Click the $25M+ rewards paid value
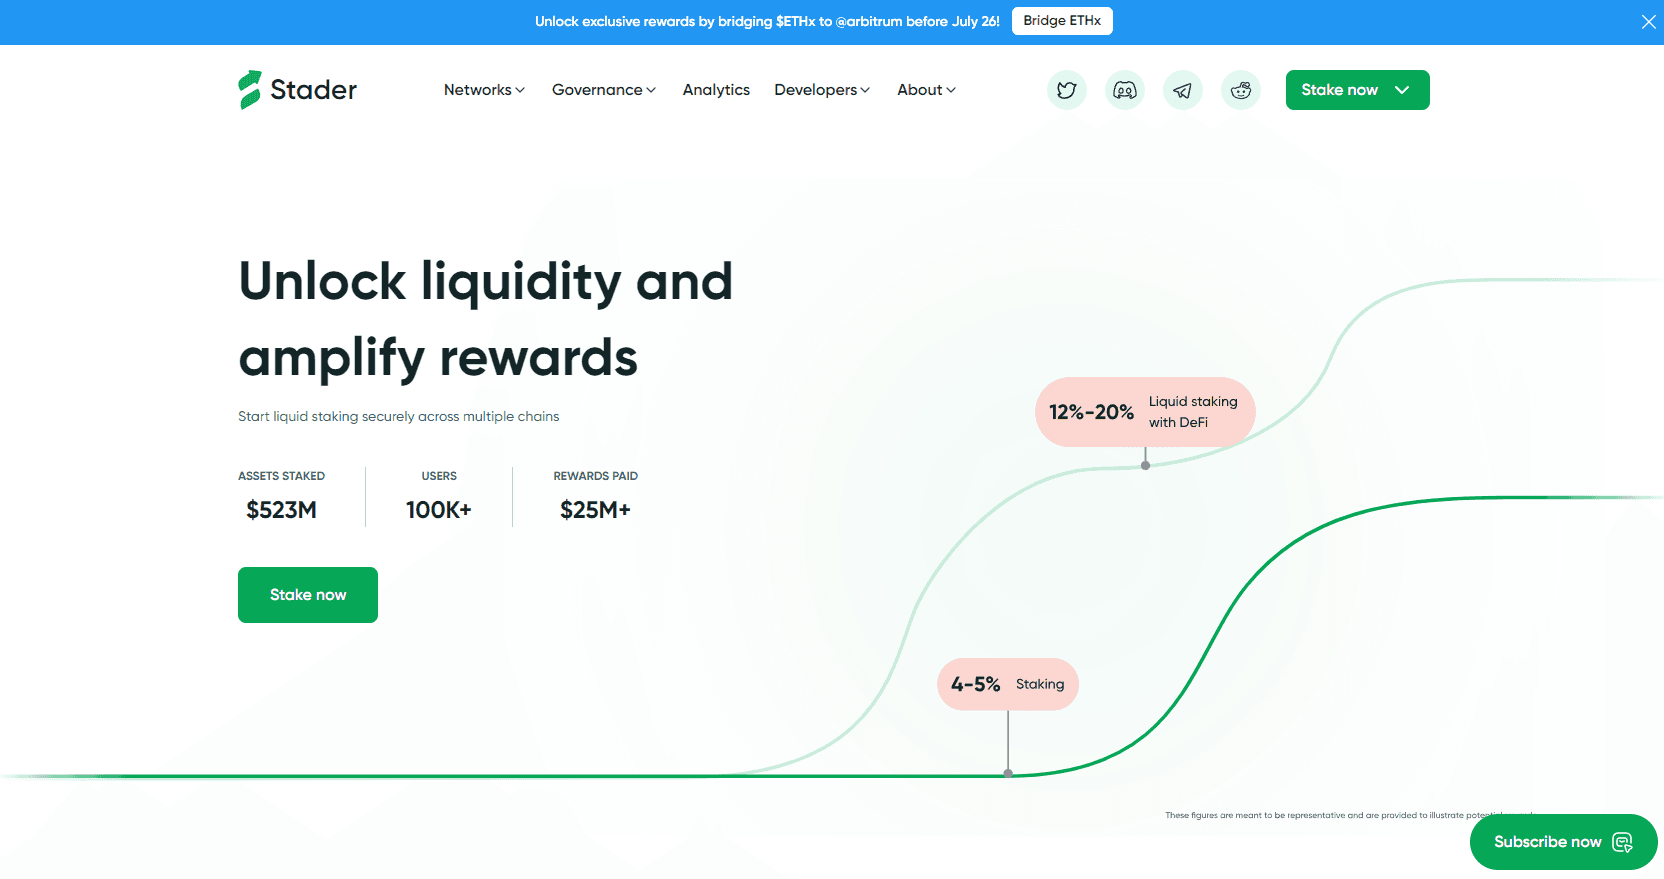Viewport: 1664px width, 879px height. [x=596, y=510]
